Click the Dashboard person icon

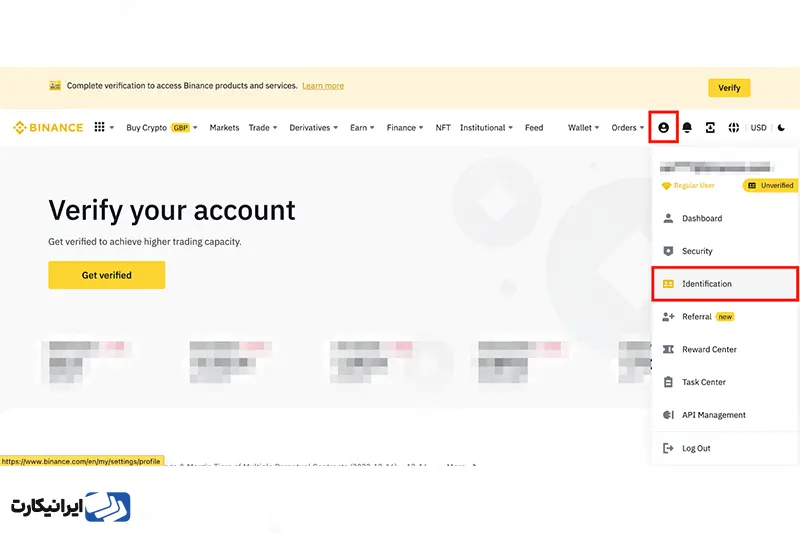668,218
